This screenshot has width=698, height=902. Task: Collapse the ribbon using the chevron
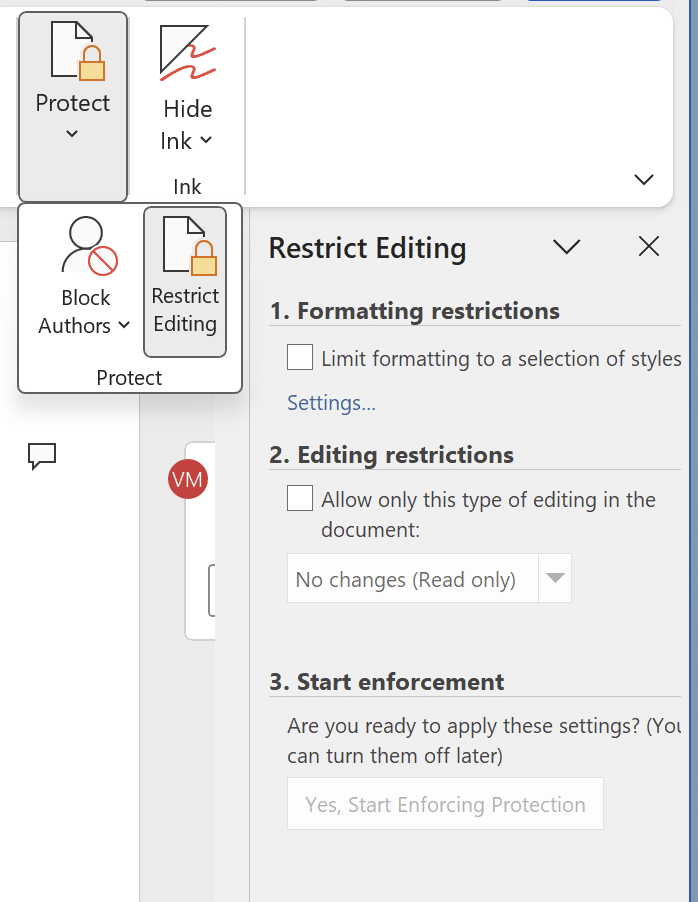[x=643, y=179]
